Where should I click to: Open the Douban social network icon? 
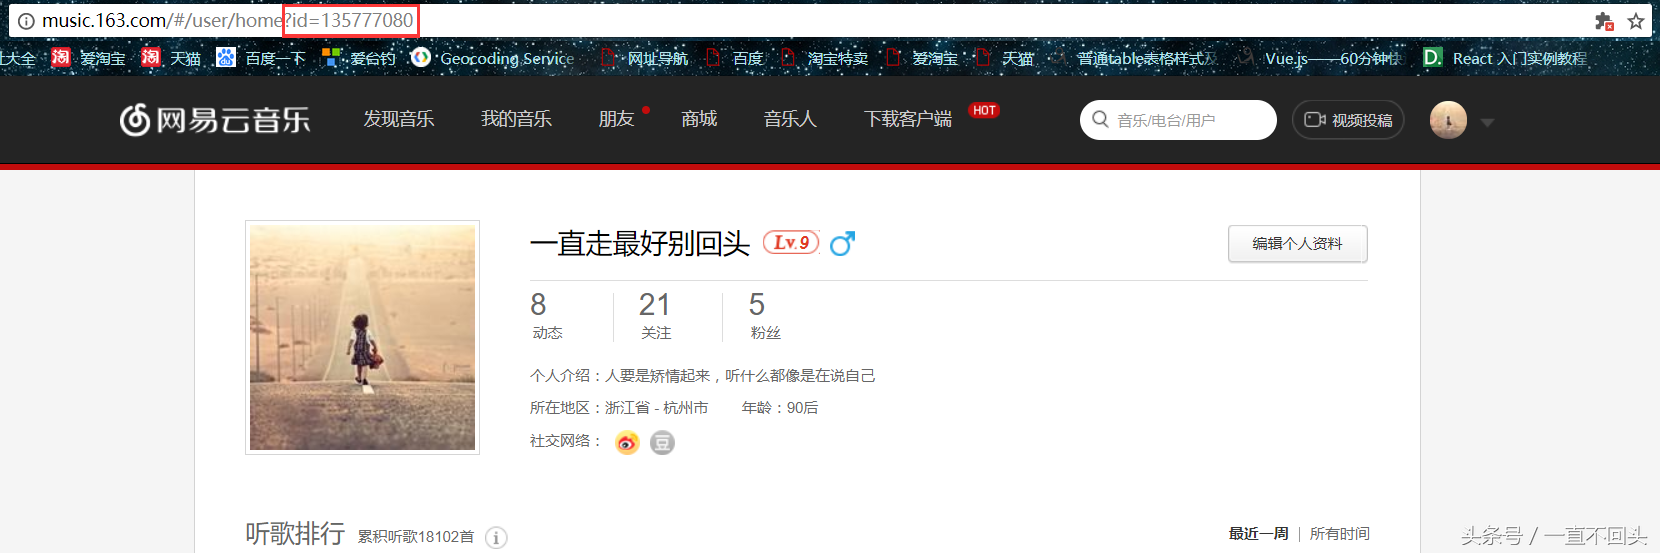662,442
